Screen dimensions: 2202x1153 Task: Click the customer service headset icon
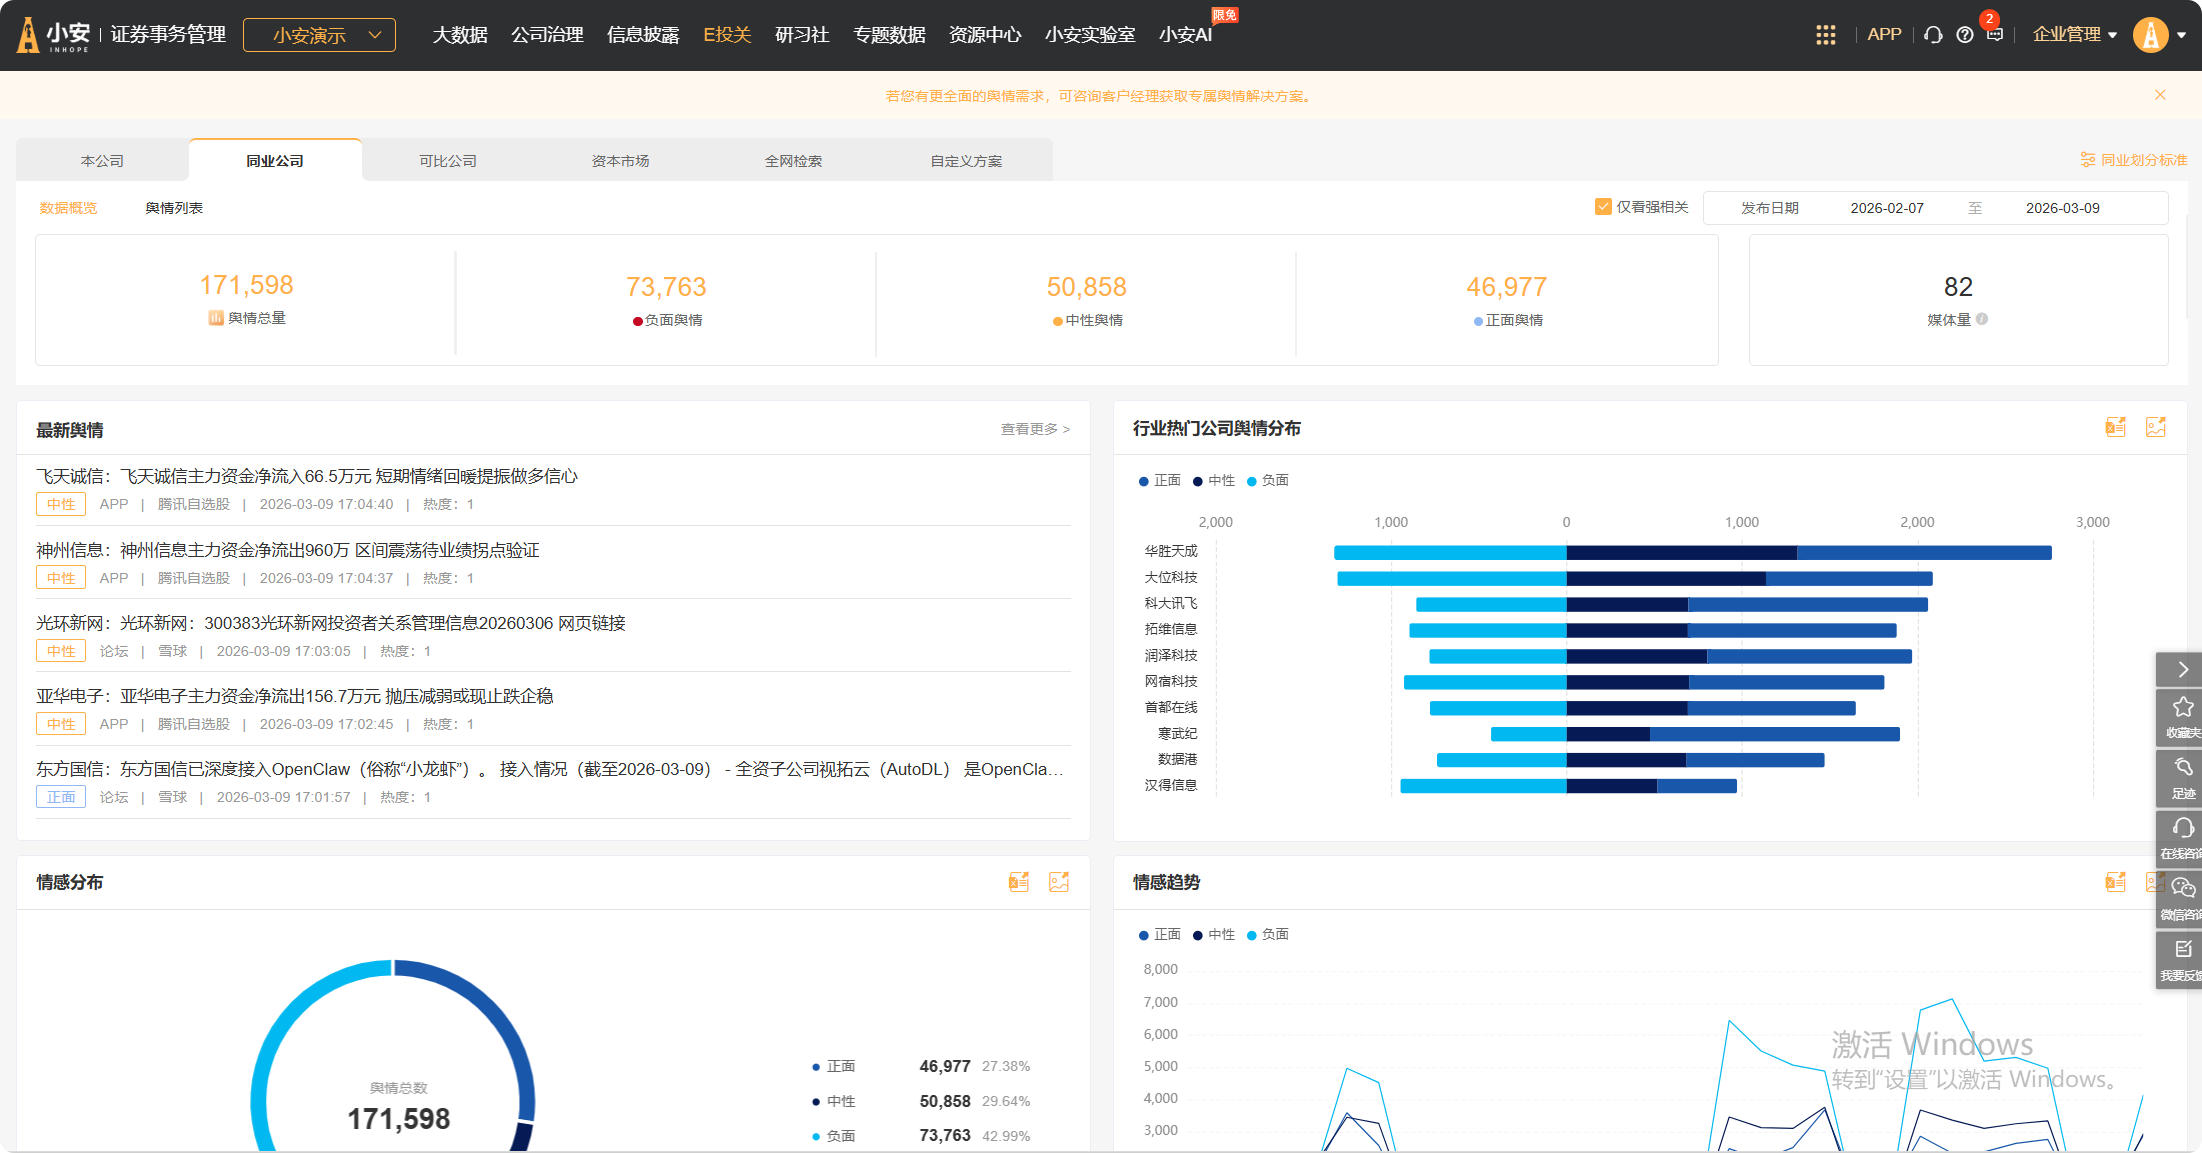1933,35
